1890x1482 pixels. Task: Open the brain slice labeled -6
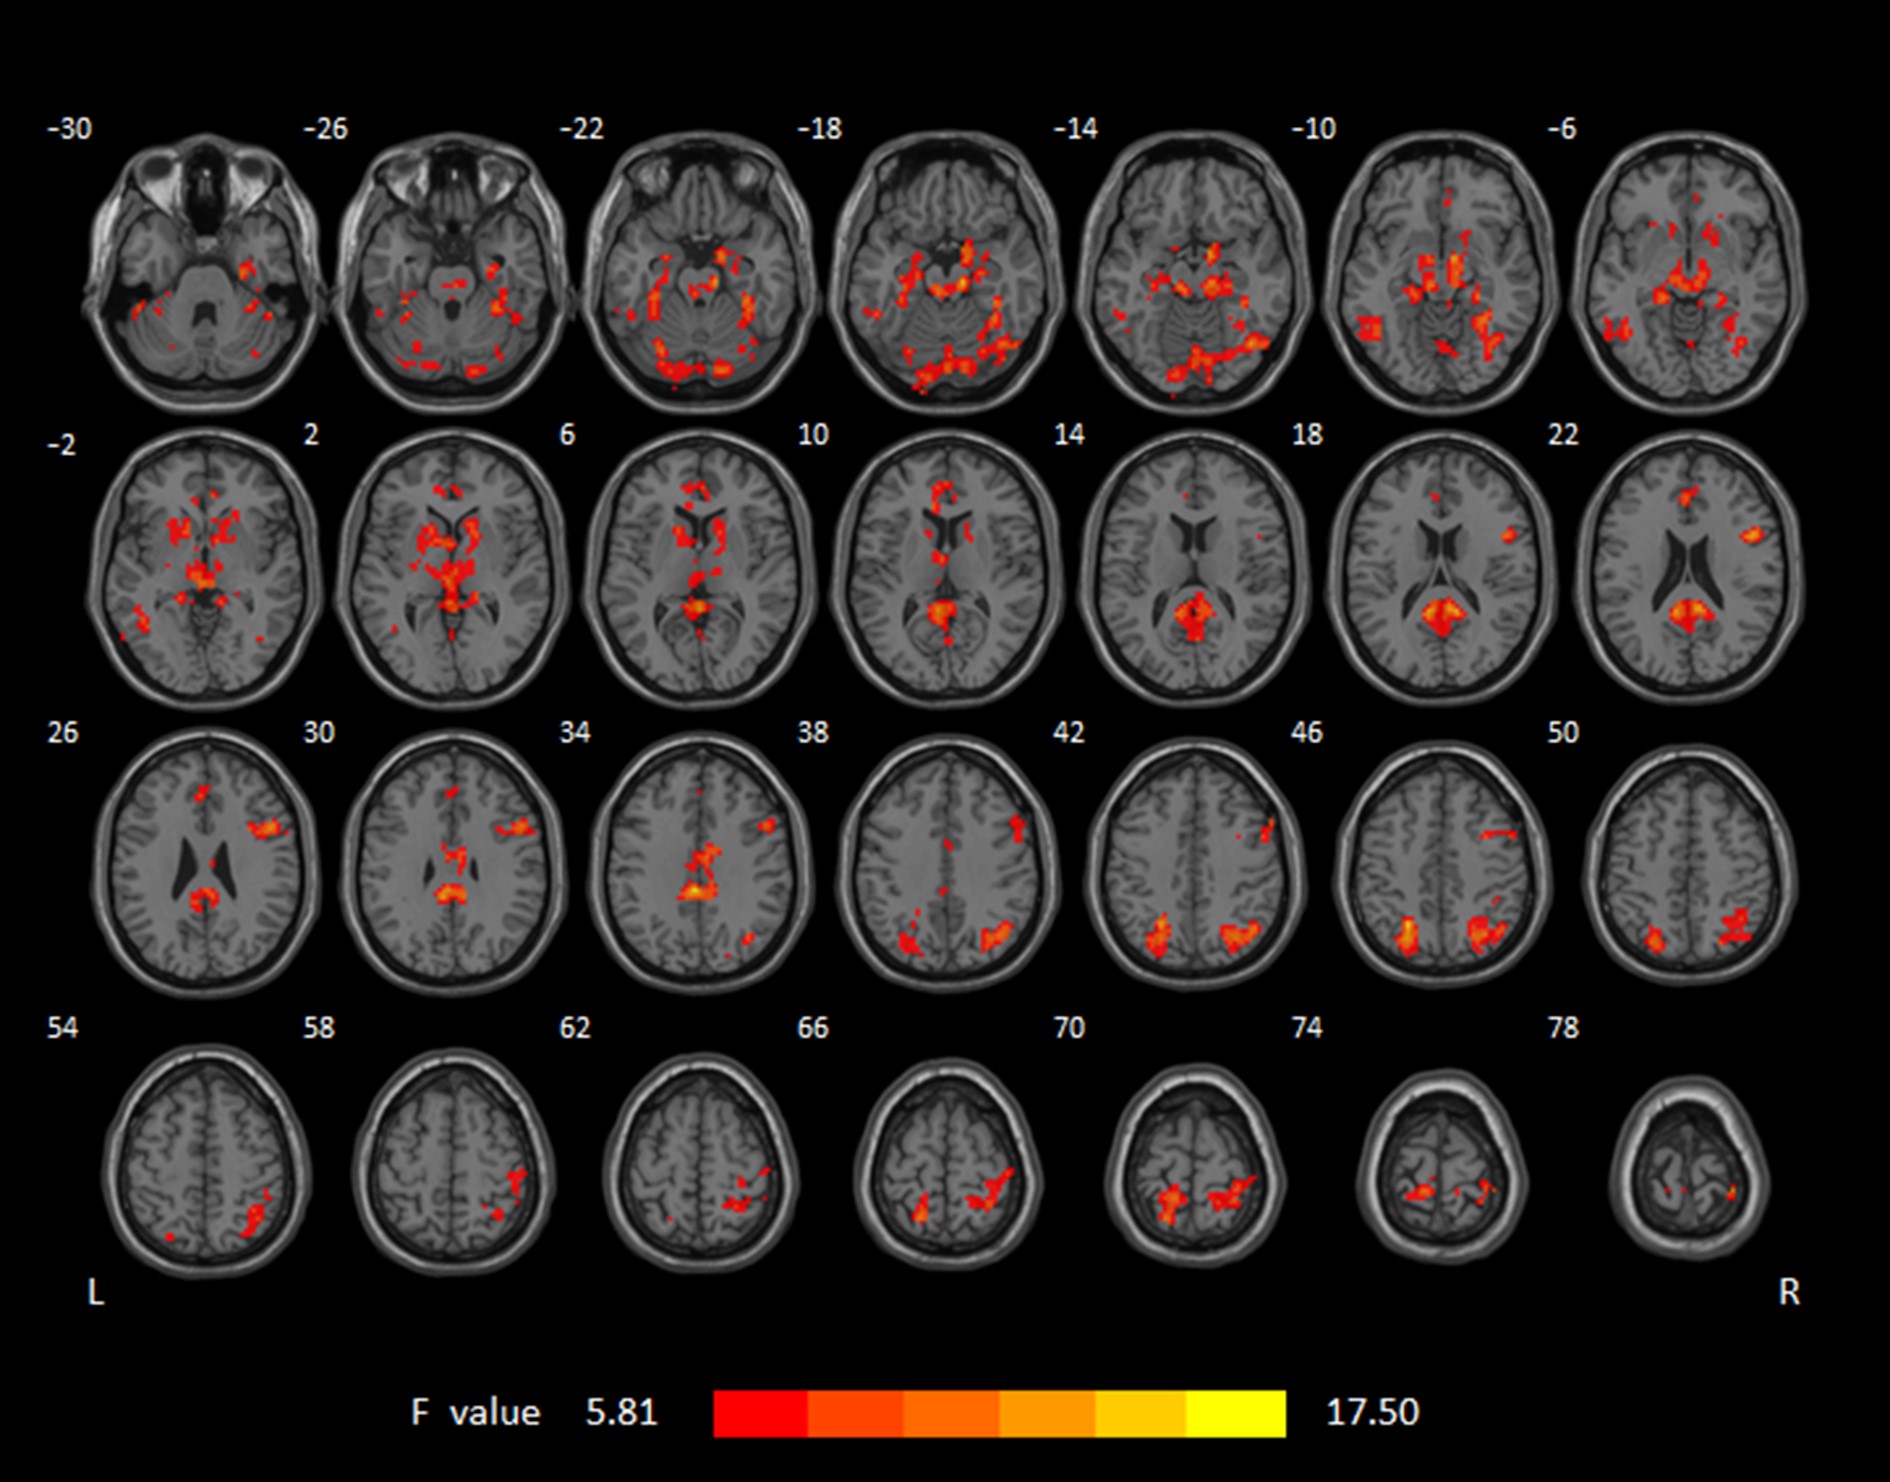pos(1689,272)
